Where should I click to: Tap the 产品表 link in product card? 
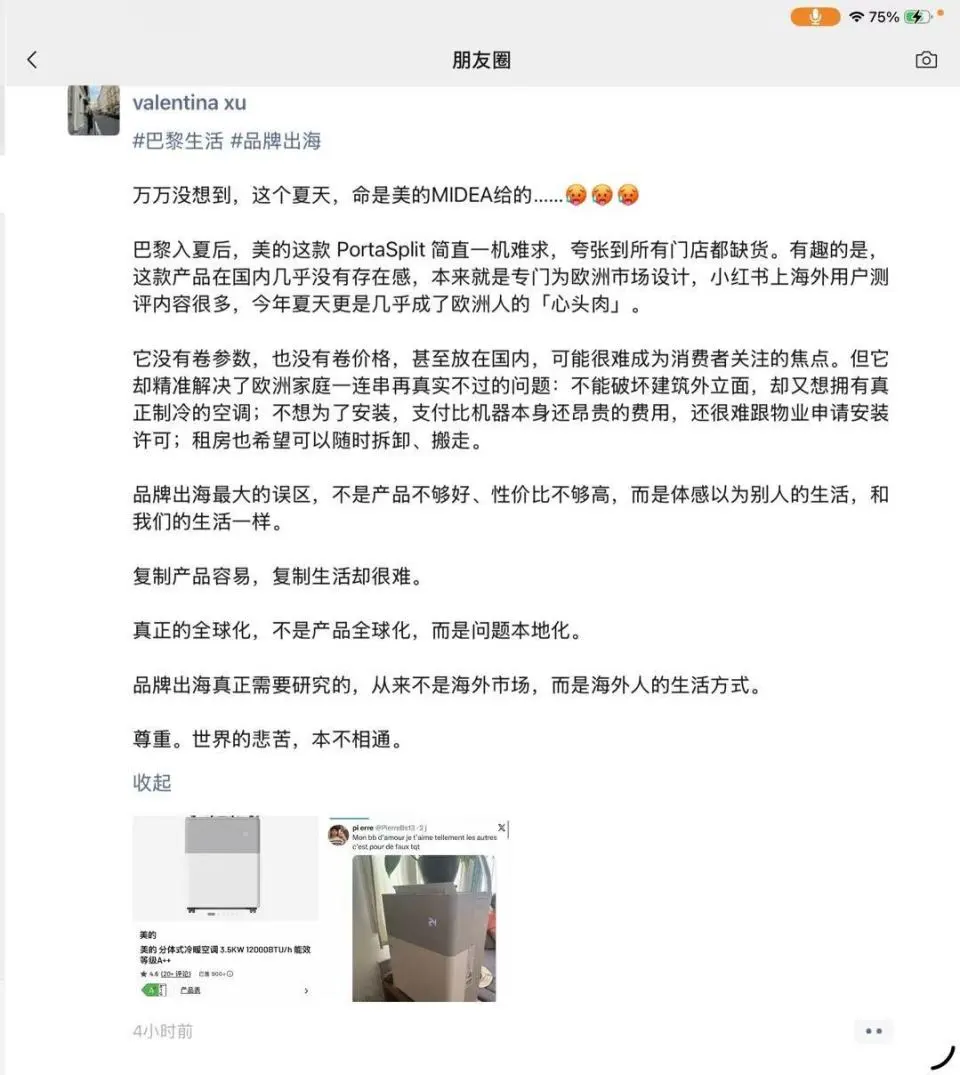(191, 990)
